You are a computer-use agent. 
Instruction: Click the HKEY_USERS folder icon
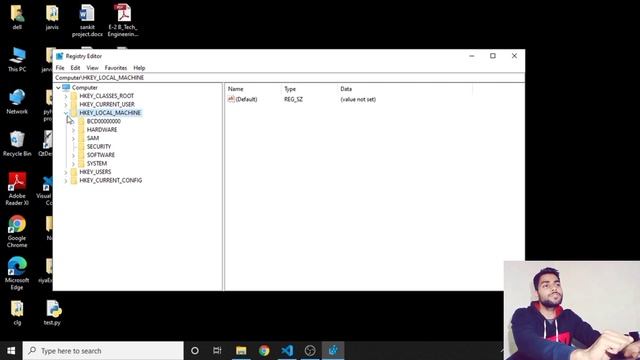point(74,172)
